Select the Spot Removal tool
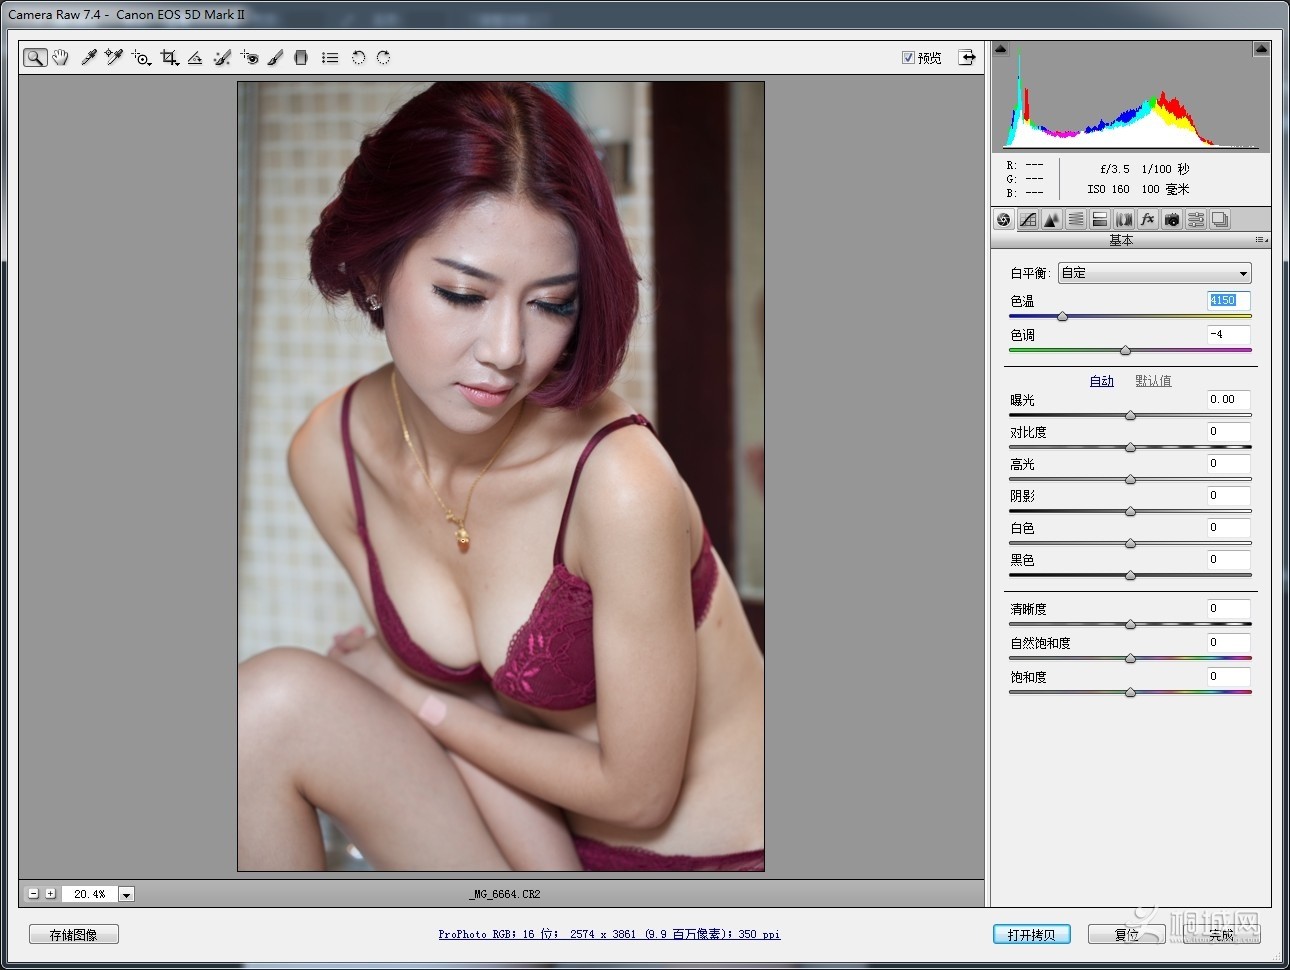The height and width of the screenshot is (970, 1290). [222, 58]
